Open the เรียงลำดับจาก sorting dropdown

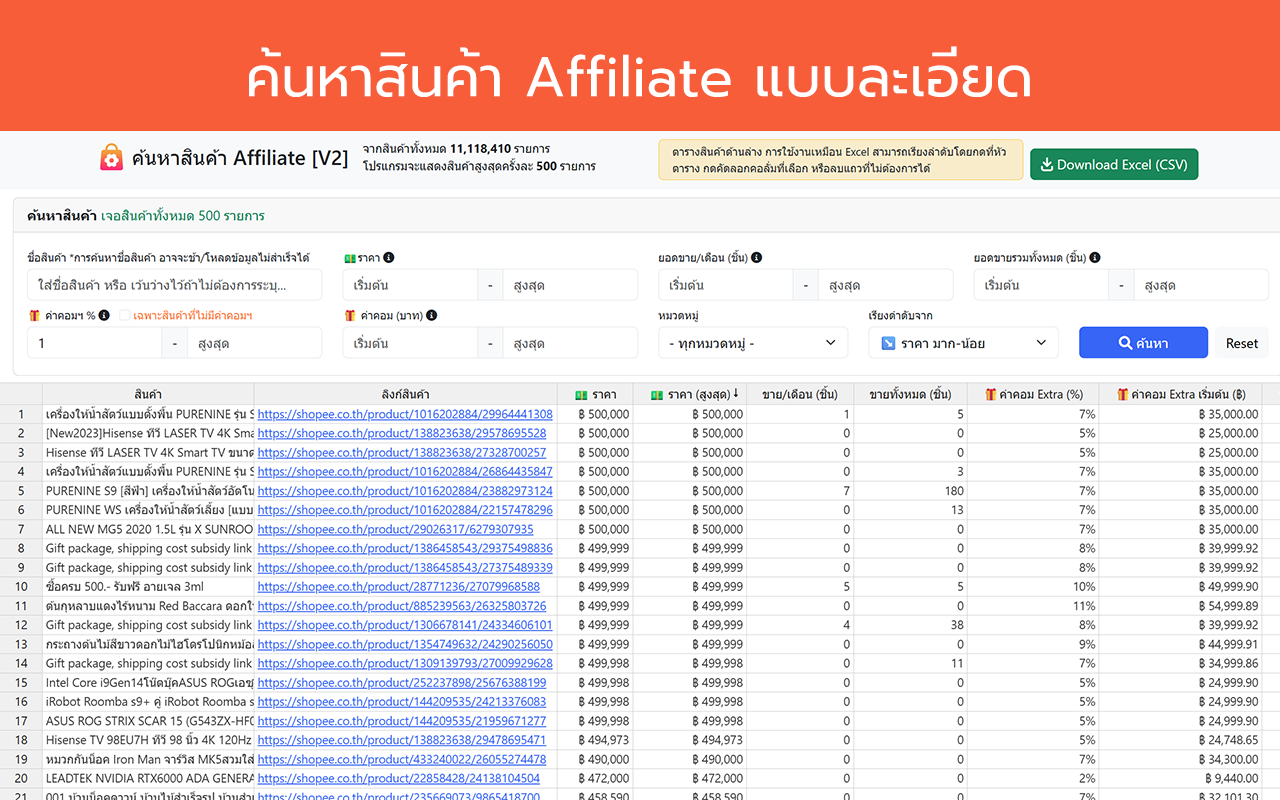point(962,342)
